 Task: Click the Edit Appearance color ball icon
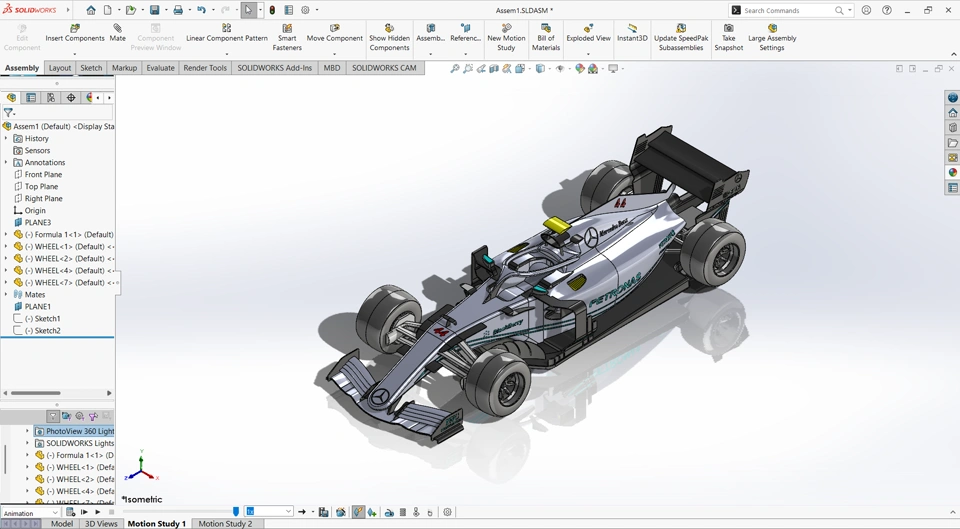[579, 69]
